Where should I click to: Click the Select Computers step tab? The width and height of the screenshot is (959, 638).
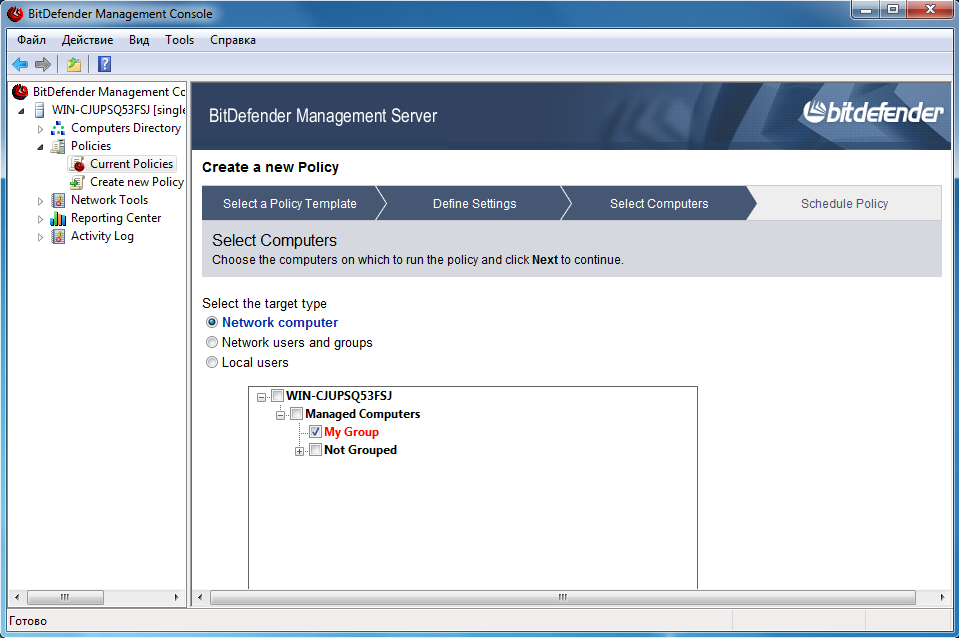pyautogui.click(x=659, y=204)
